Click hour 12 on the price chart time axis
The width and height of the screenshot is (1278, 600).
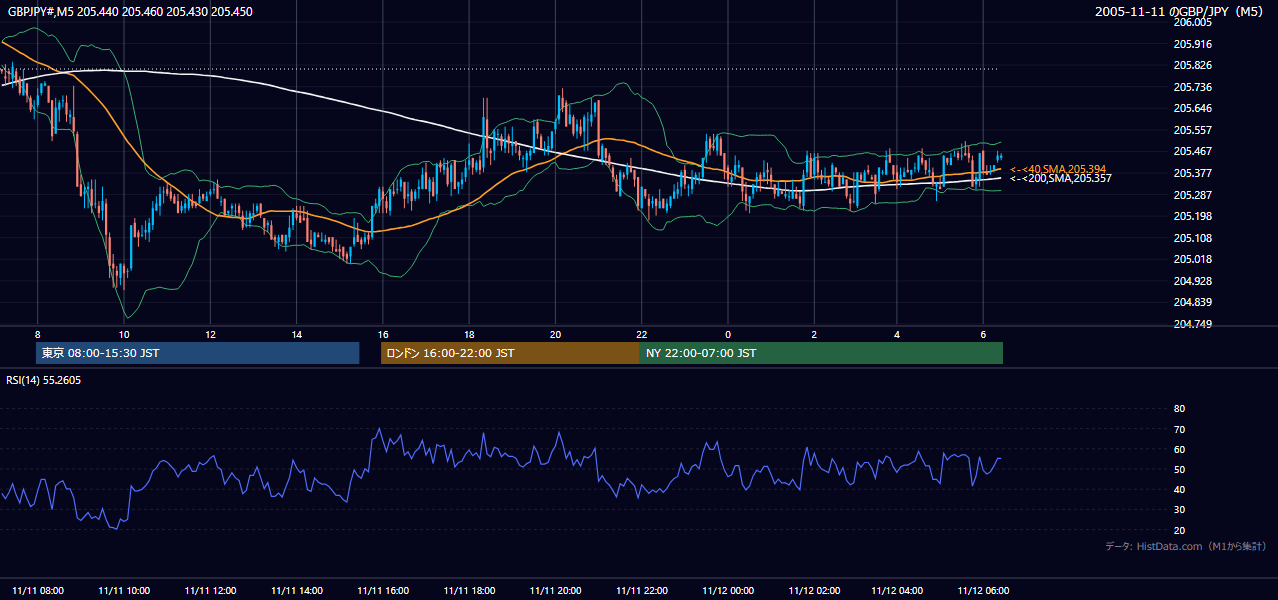point(210,334)
